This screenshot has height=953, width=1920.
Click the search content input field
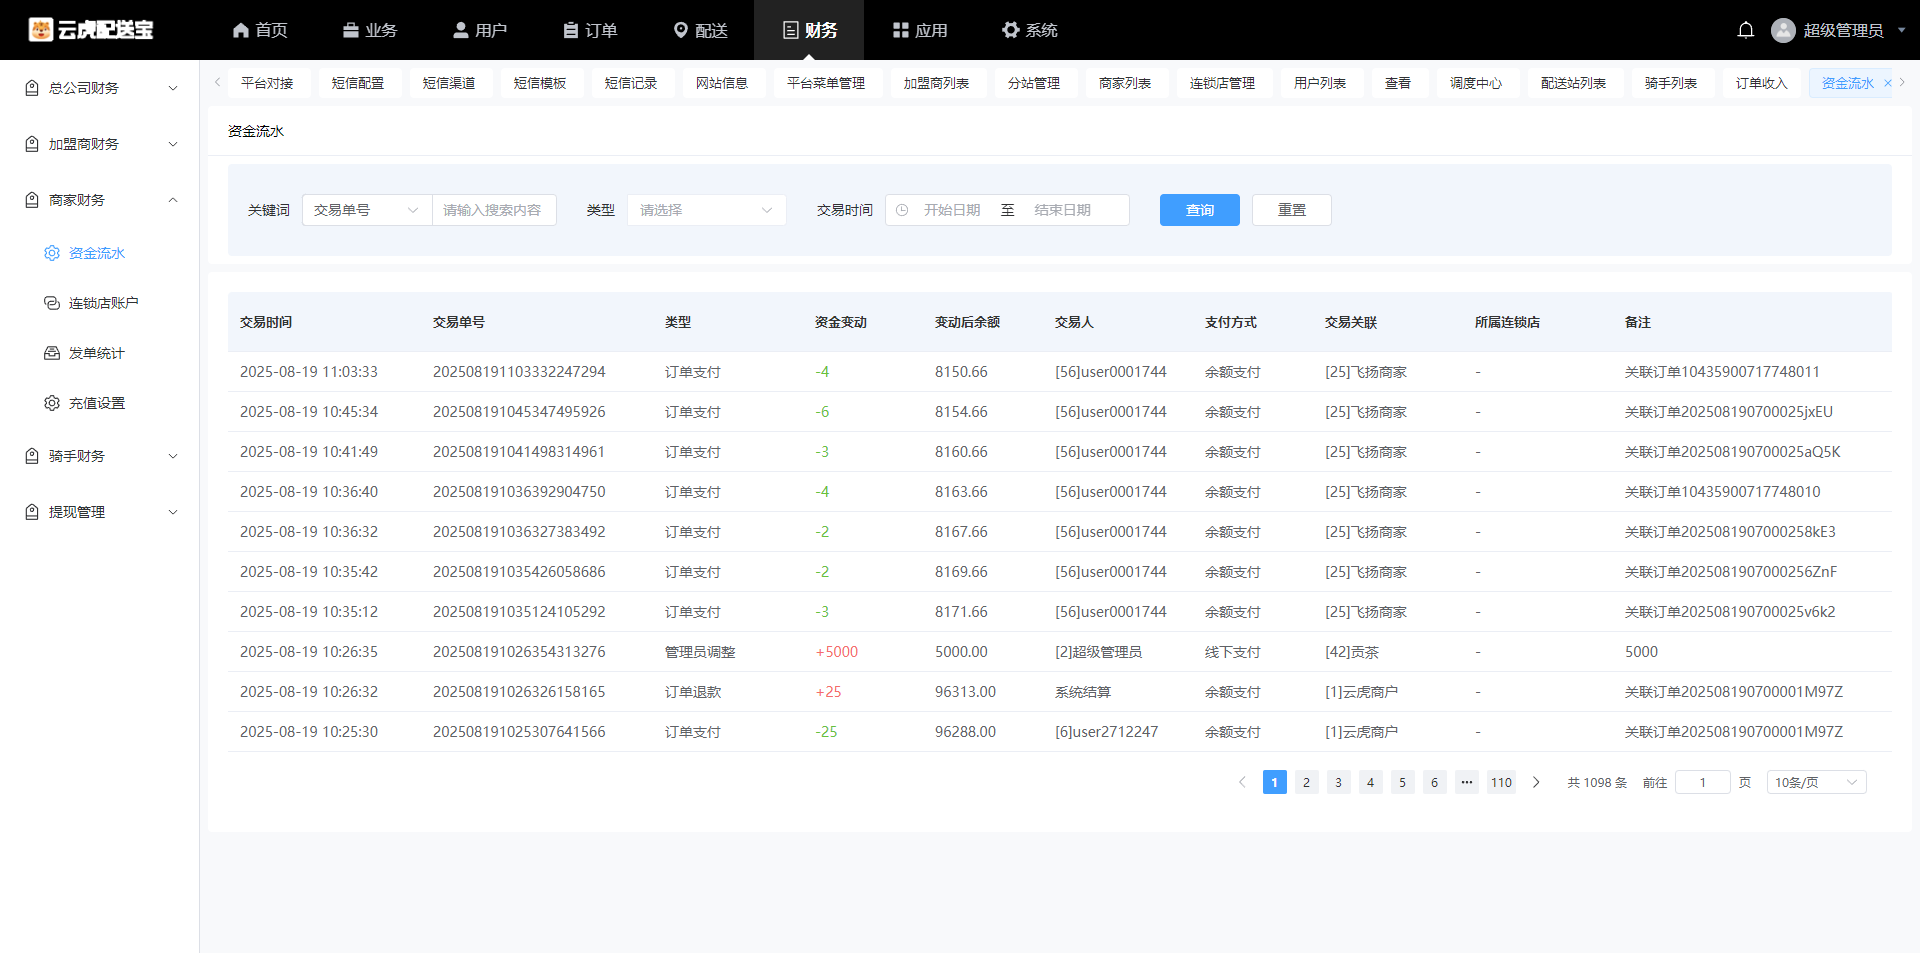click(494, 210)
